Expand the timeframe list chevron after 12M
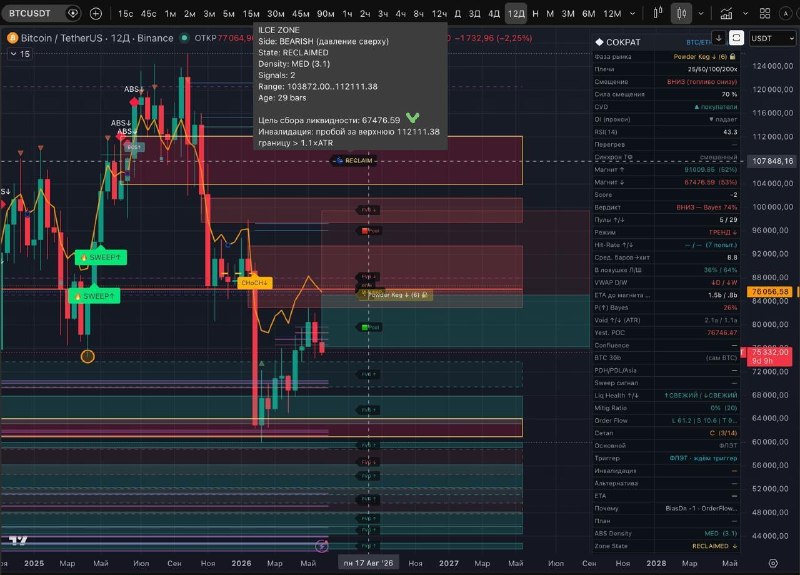Viewport: 800px width, 575px height. pos(632,14)
